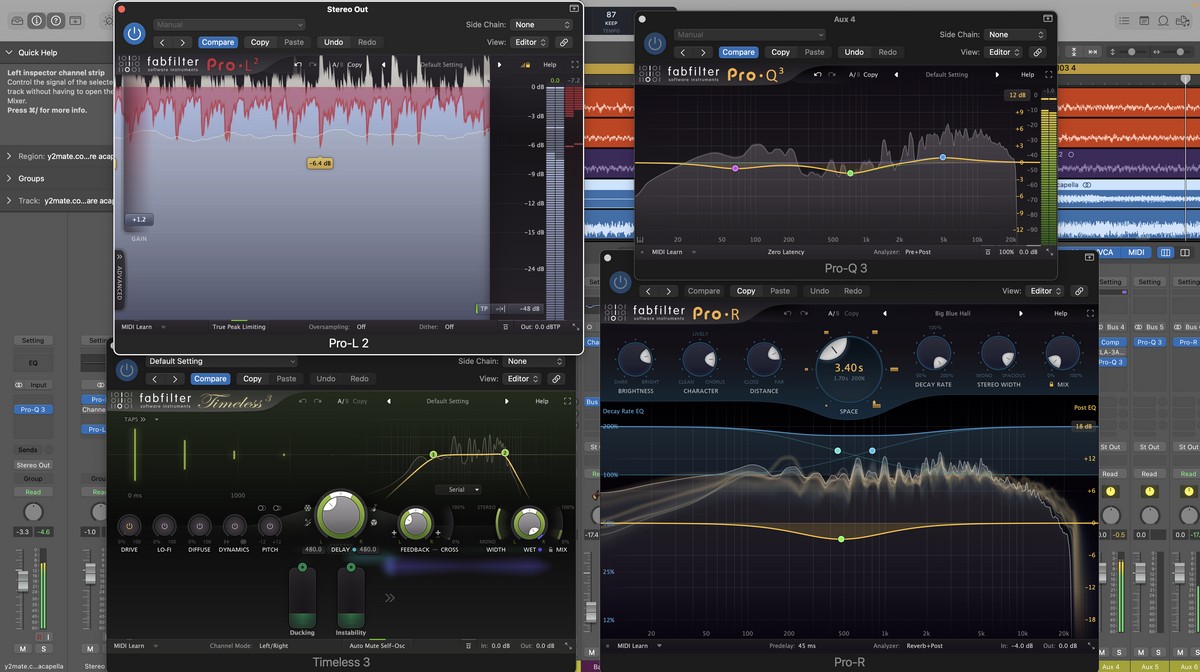This screenshot has height=672, width=1200.
Task: Click the piano keyboard icon in Pro-Q 3
Action: coord(640,239)
